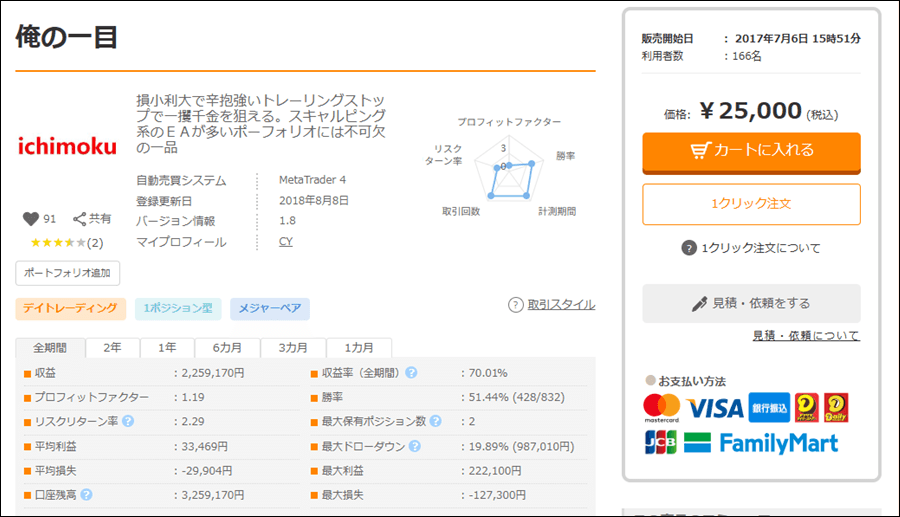This screenshot has height=517, width=900.
Task: Click the ichimoku product logo
Action: [x=67, y=146]
